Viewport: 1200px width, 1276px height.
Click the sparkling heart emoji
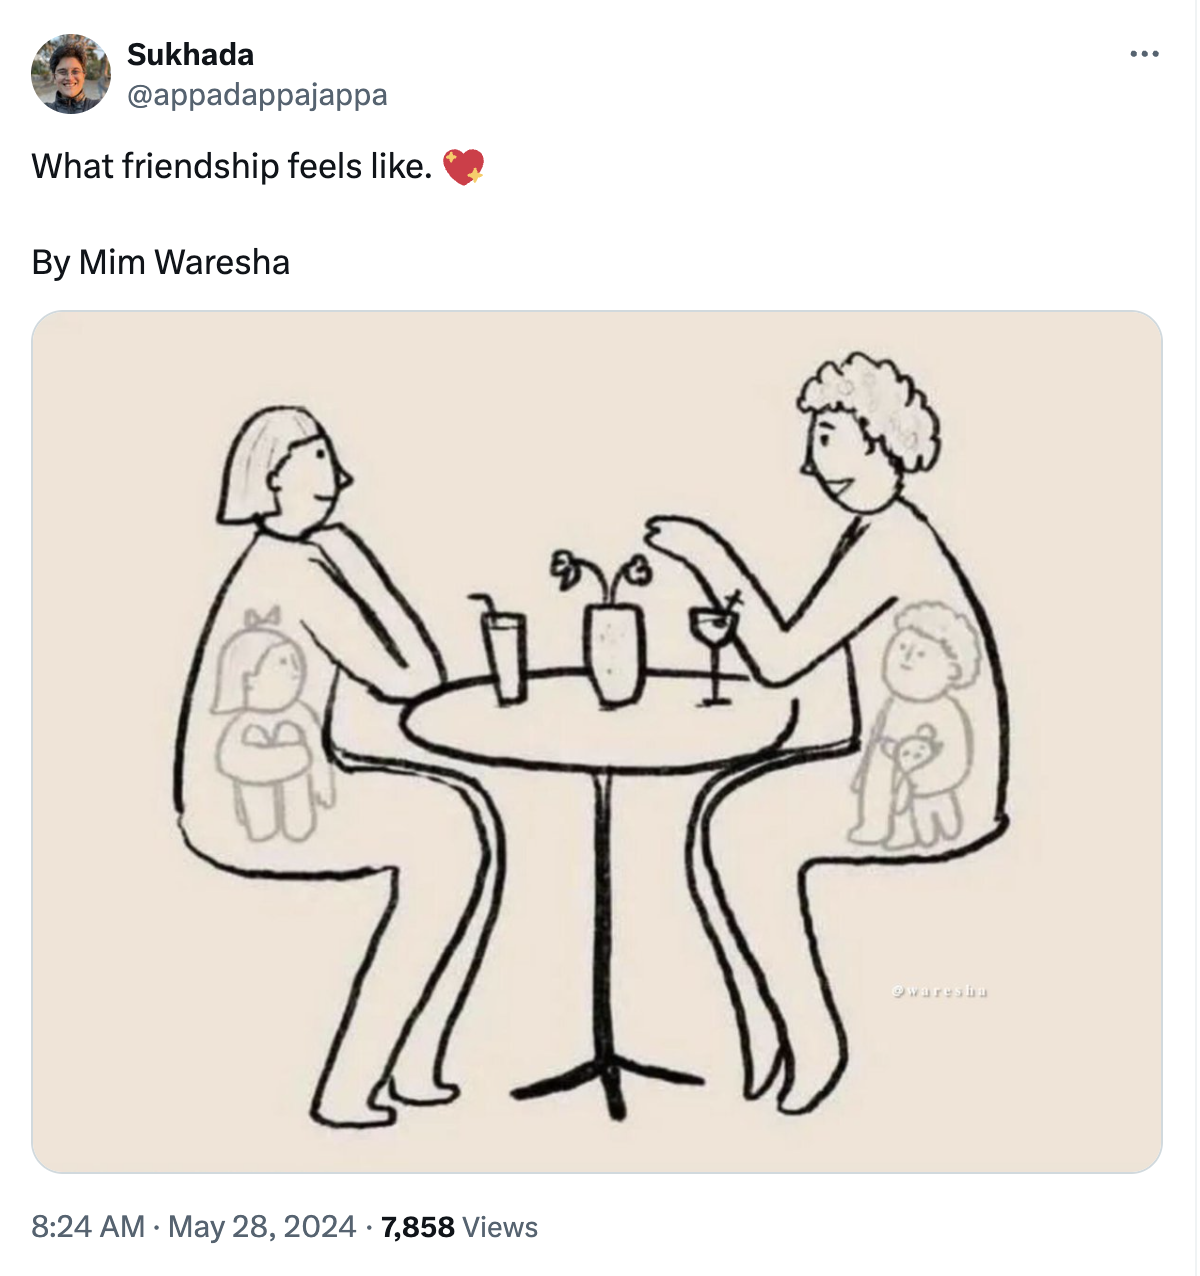point(463,166)
